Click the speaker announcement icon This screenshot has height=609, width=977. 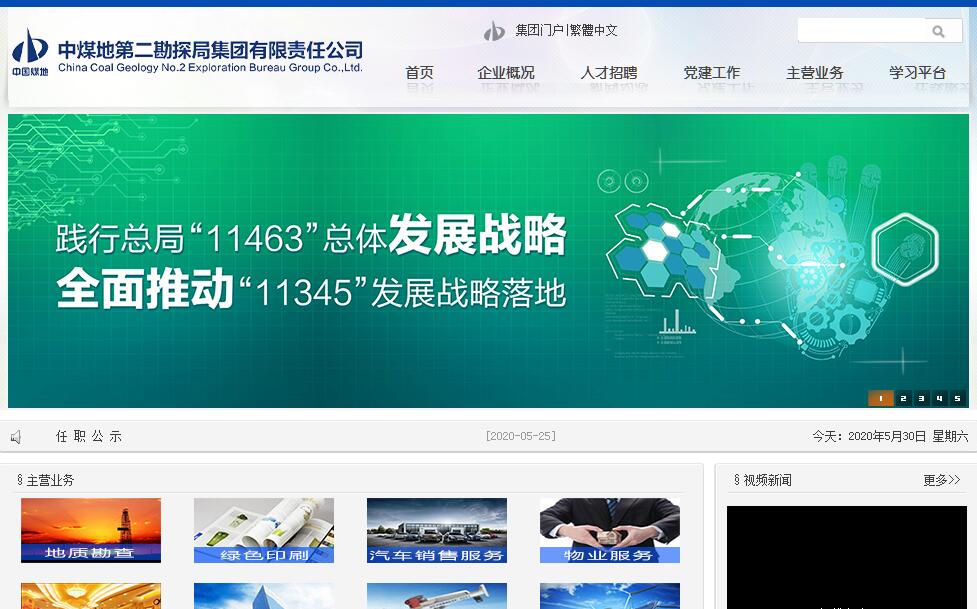click(x=16, y=437)
